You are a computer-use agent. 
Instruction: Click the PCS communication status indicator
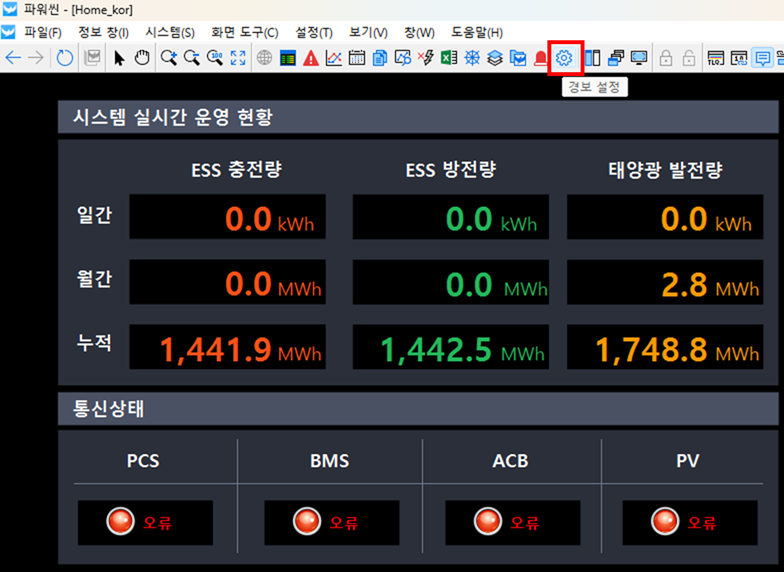(x=121, y=522)
